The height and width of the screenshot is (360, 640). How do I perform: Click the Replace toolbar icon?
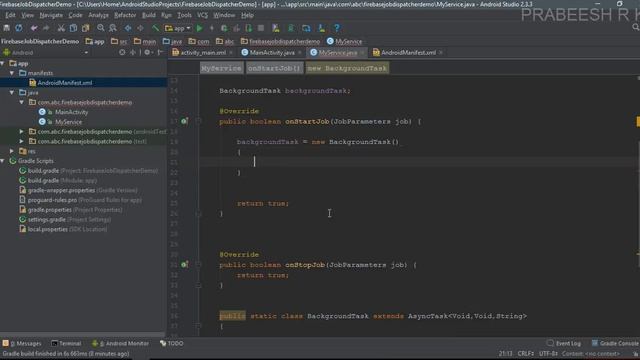coord(113,28)
